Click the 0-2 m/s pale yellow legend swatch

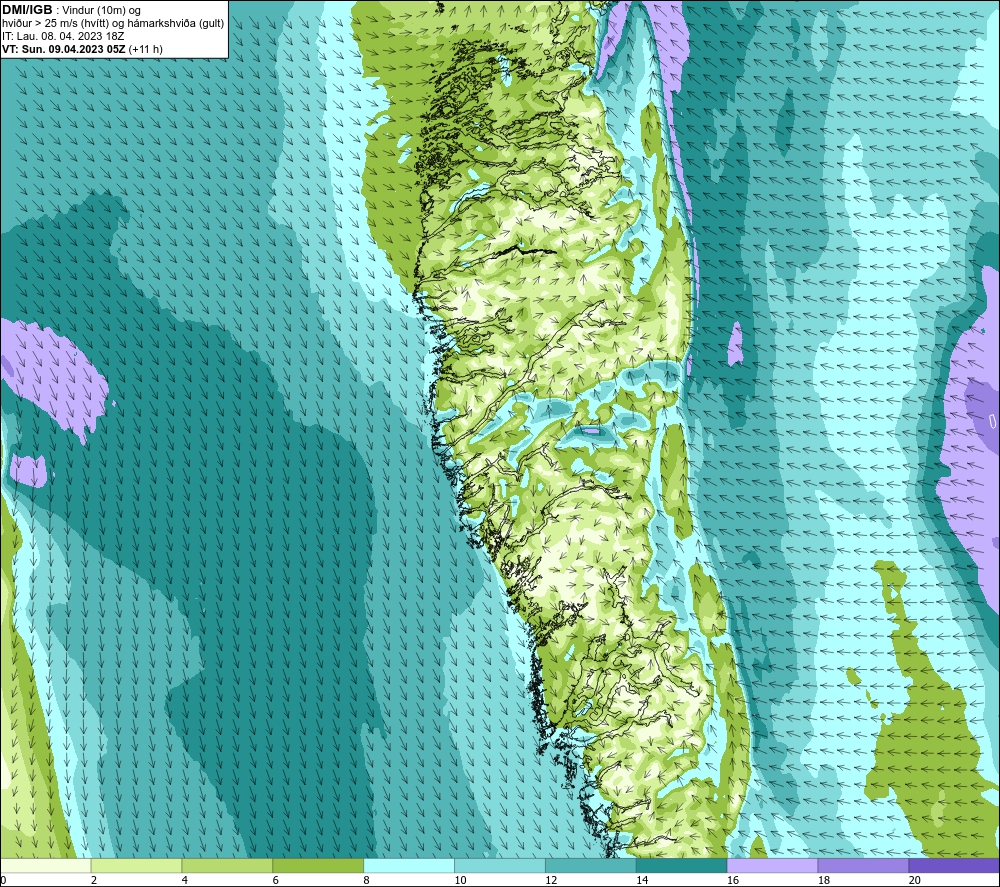pyautogui.click(x=46, y=865)
